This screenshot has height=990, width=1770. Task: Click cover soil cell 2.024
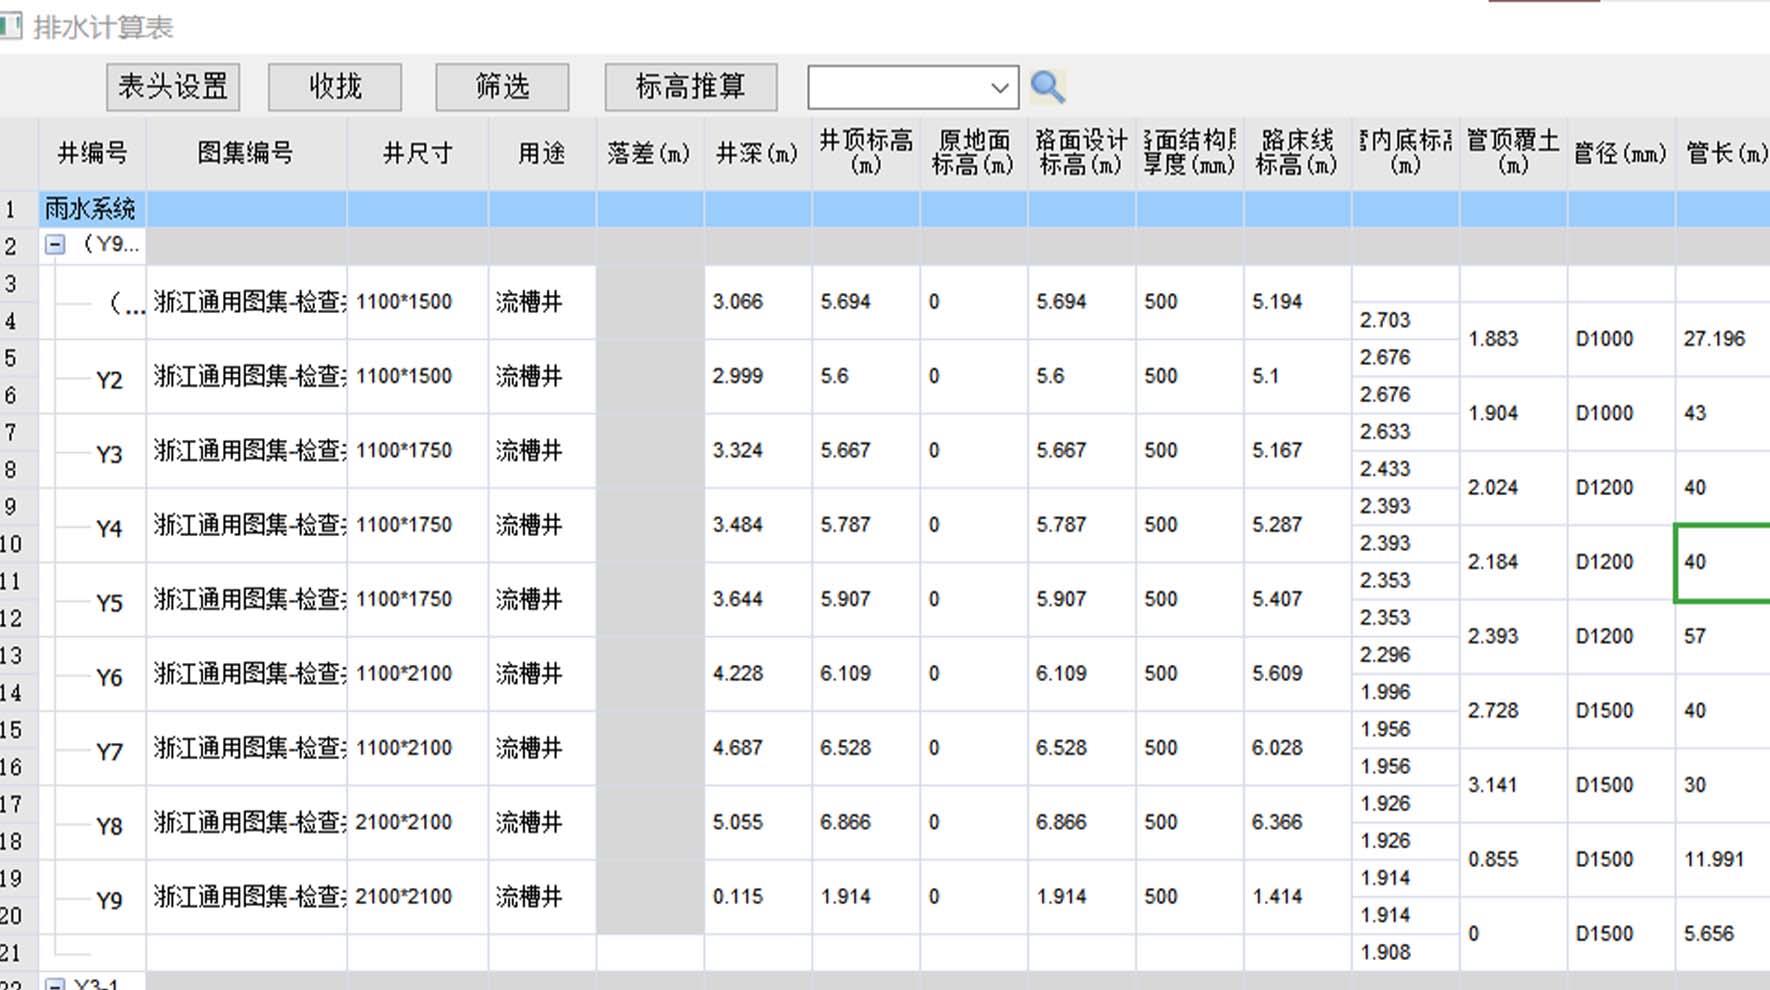pyautogui.click(x=1514, y=488)
